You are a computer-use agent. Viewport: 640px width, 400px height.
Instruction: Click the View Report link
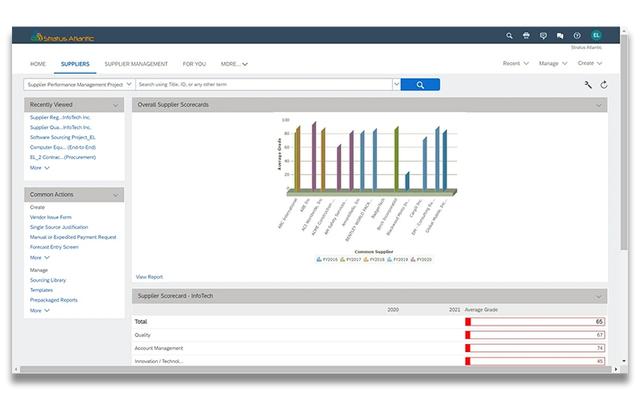[149, 277]
